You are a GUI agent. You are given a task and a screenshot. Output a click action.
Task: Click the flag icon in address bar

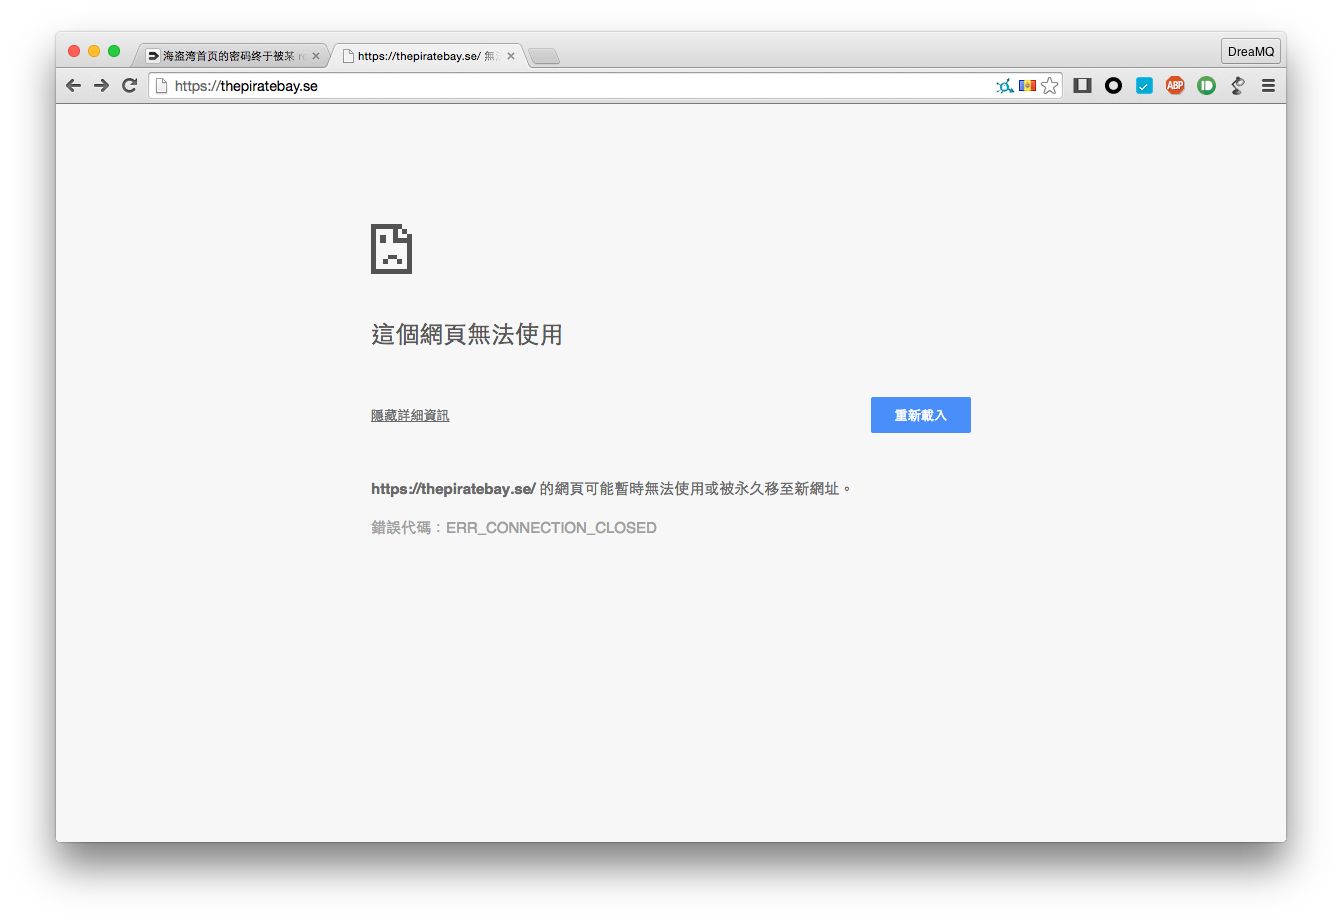[x=1027, y=86]
